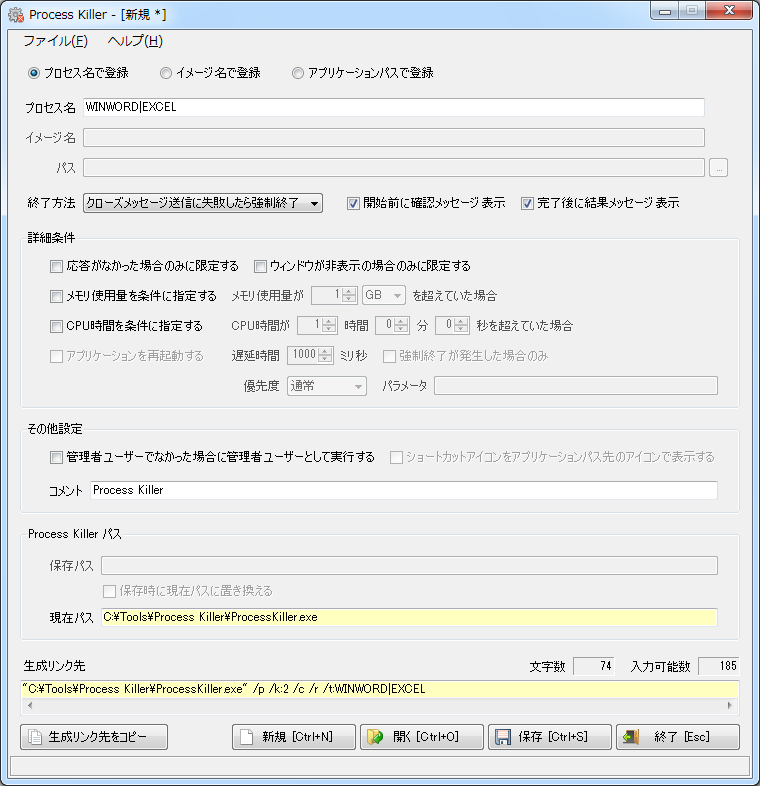This screenshot has width=760, height=786.
Task: Click the 開く open folder icon button
Action: pos(376,737)
